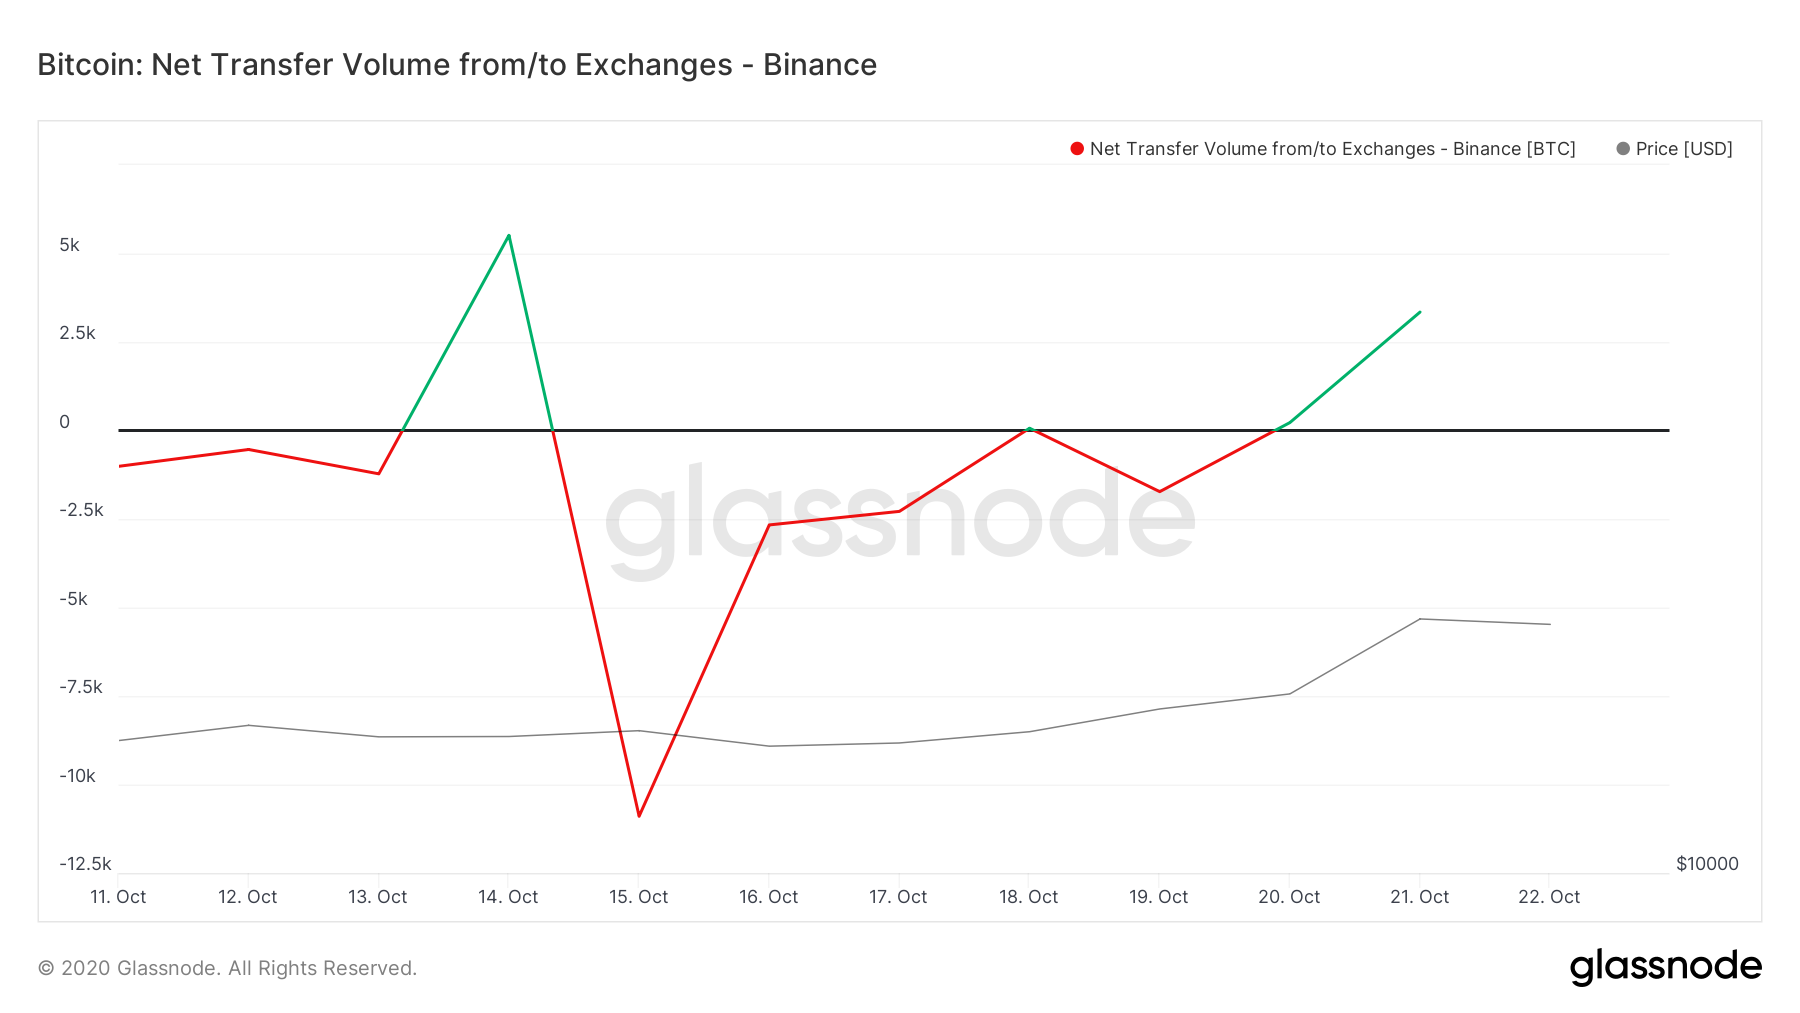Click the 18. Oct x-axis label
1800x1013 pixels.
coord(1029,897)
